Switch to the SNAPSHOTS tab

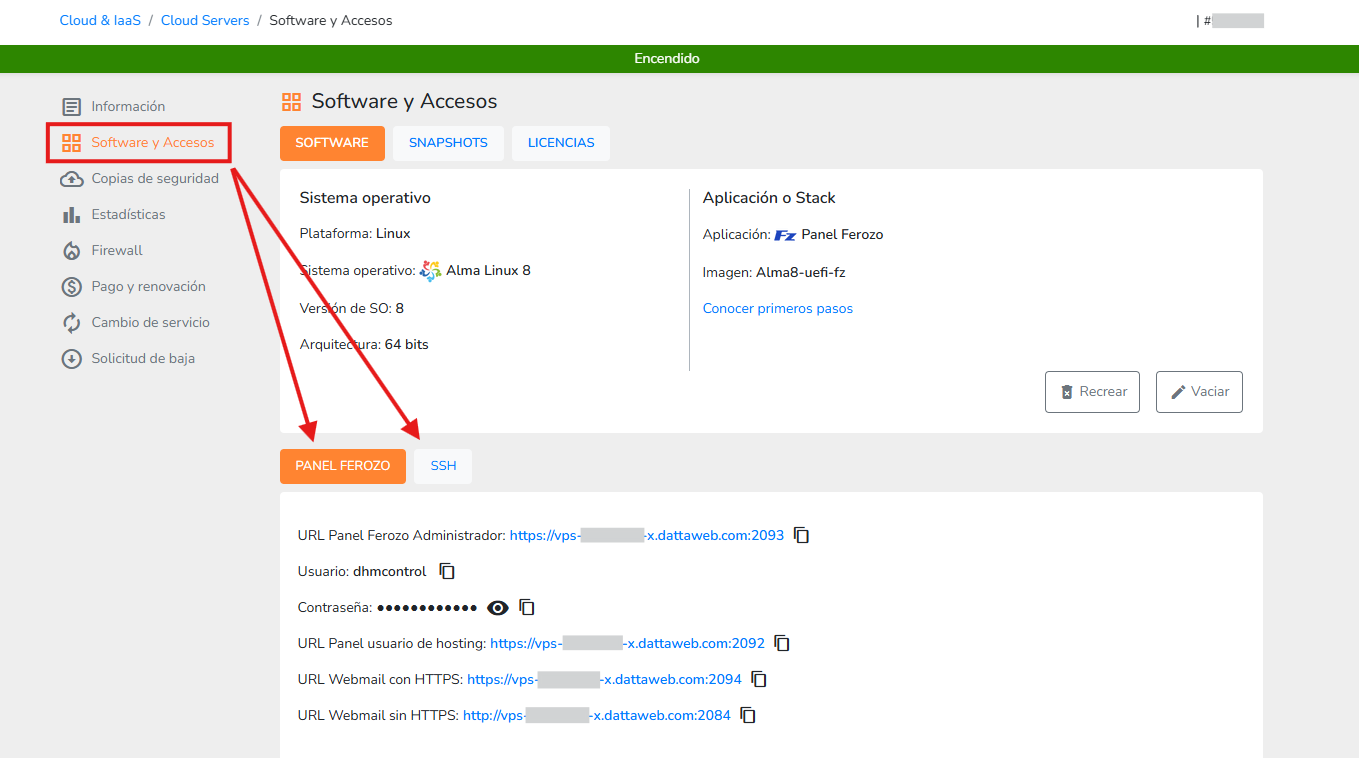pos(448,143)
